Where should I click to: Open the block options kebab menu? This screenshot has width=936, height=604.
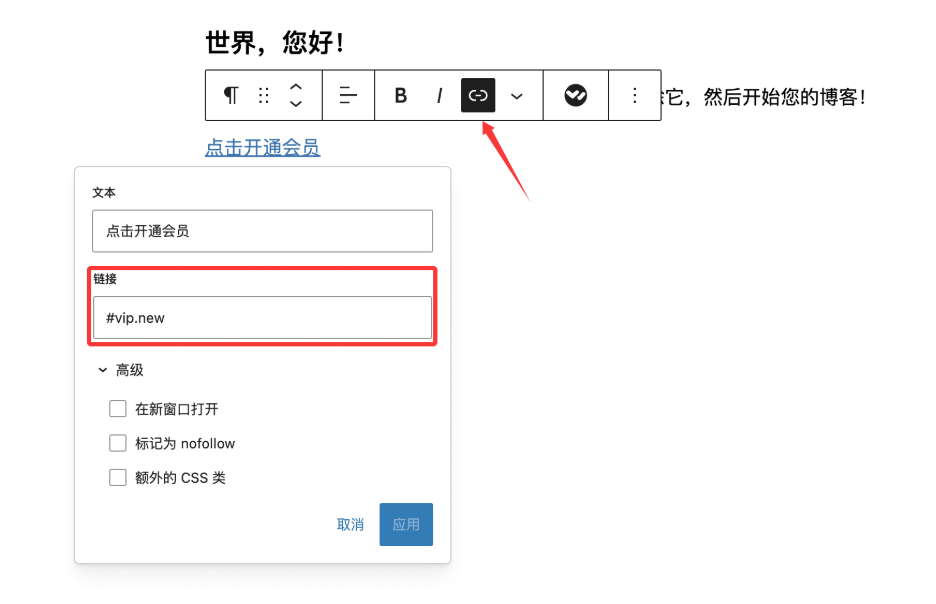[x=635, y=95]
